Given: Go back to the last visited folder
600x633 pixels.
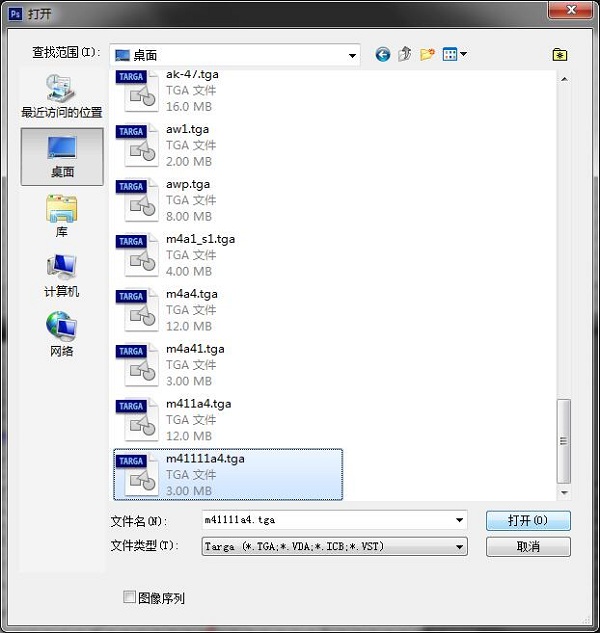Looking at the screenshot, I should point(382,54).
